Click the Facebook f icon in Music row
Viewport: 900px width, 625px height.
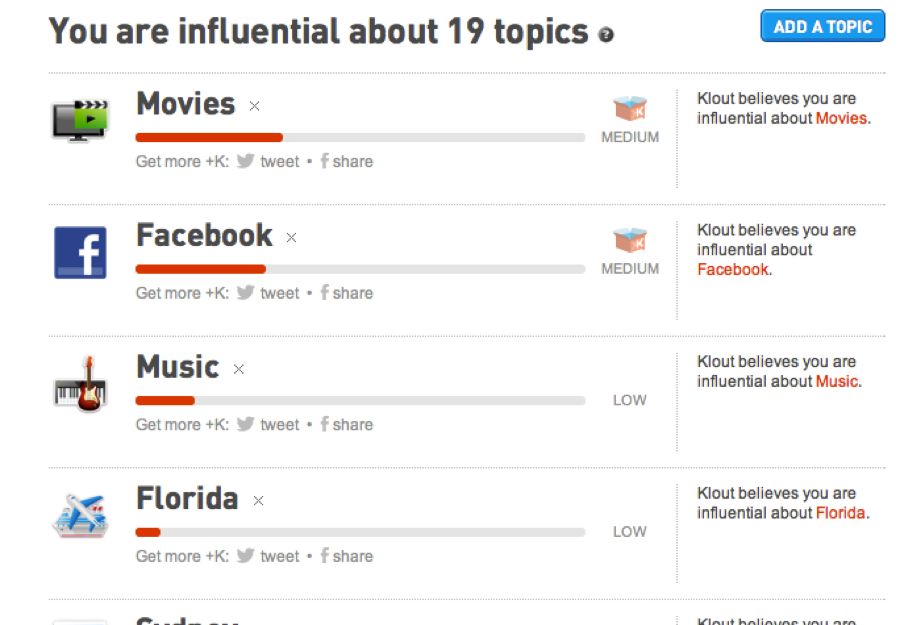point(324,424)
